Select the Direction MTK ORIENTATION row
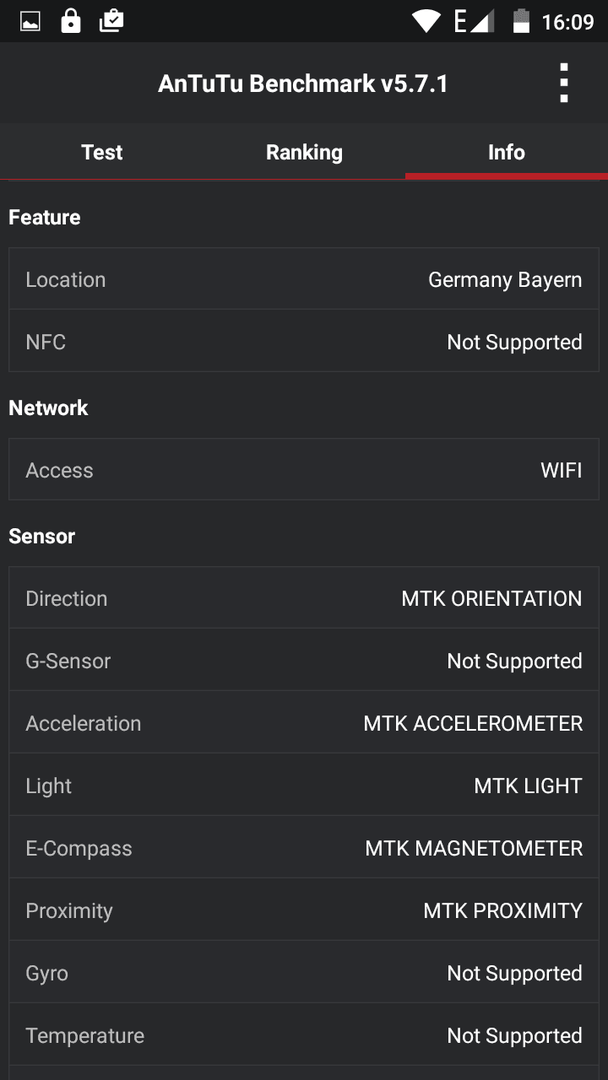Viewport: 608px width, 1080px height. (304, 598)
